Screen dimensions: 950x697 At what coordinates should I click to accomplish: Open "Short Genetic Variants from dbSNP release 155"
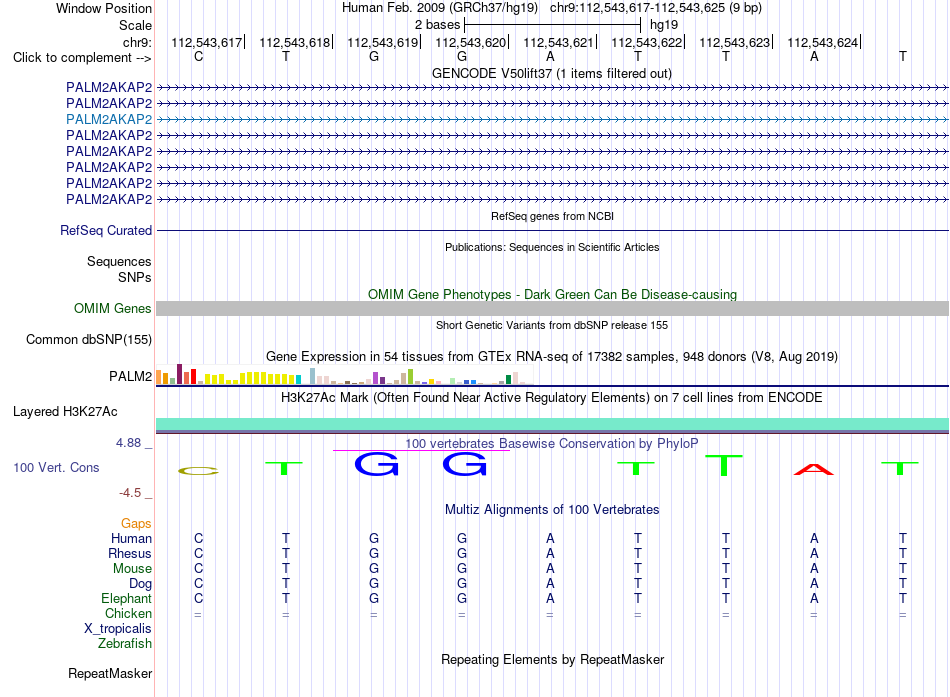click(x=552, y=325)
